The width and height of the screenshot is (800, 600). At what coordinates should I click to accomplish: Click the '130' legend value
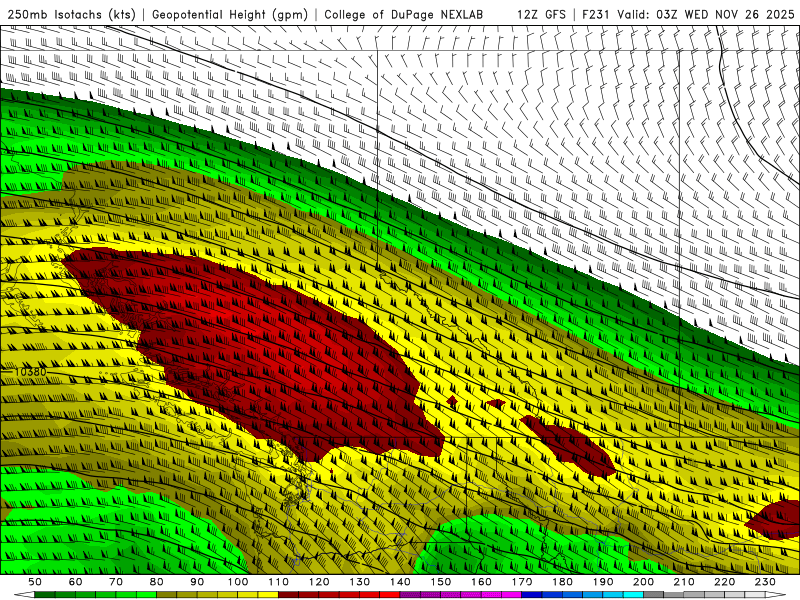360,582
